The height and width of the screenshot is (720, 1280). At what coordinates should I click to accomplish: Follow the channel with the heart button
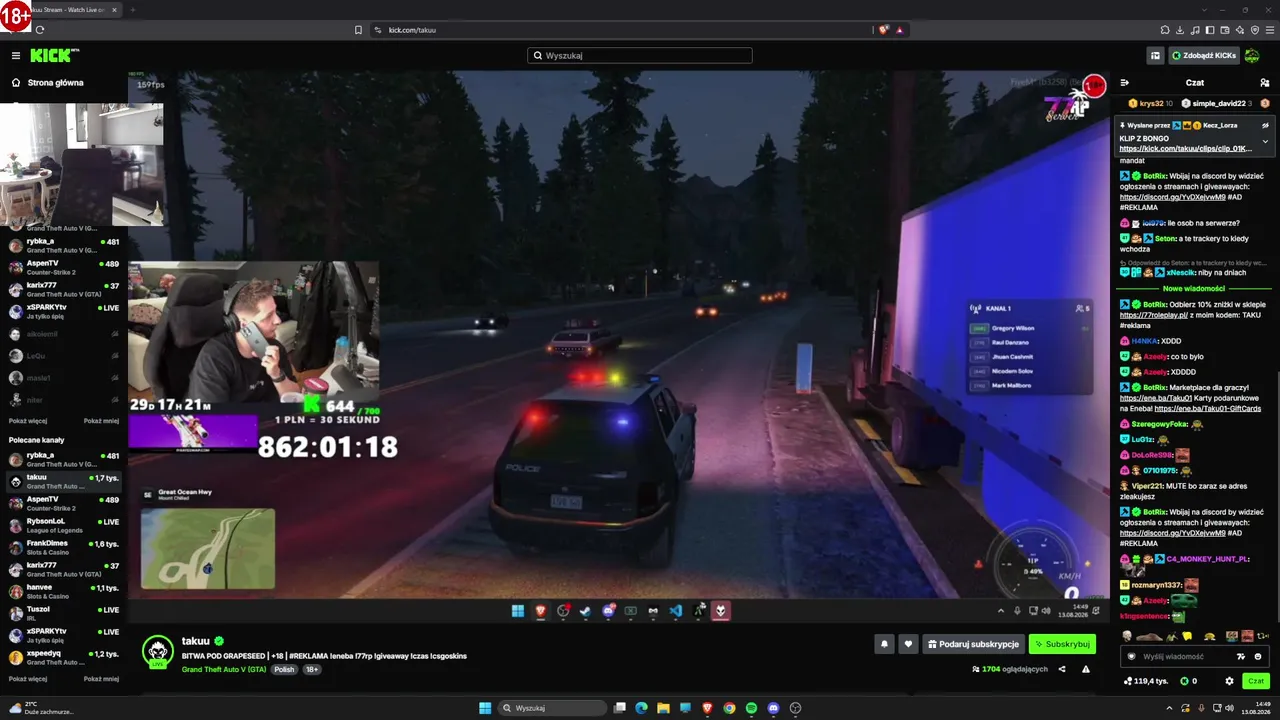[908, 645]
